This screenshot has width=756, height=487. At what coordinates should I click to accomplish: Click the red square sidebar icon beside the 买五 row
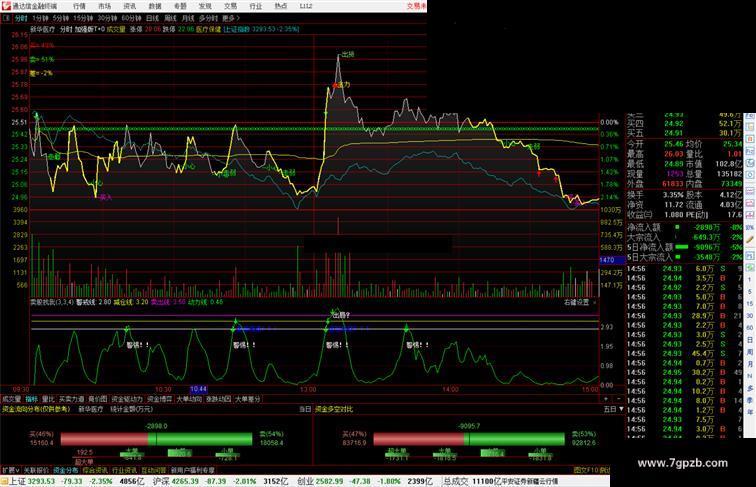pos(750,139)
